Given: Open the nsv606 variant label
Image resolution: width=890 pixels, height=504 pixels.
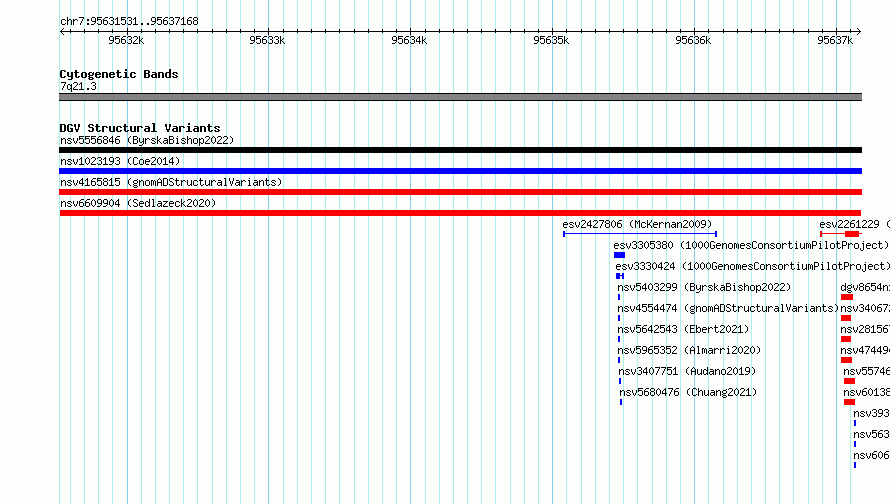Looking at the screenshot, I should click(871, 455).
